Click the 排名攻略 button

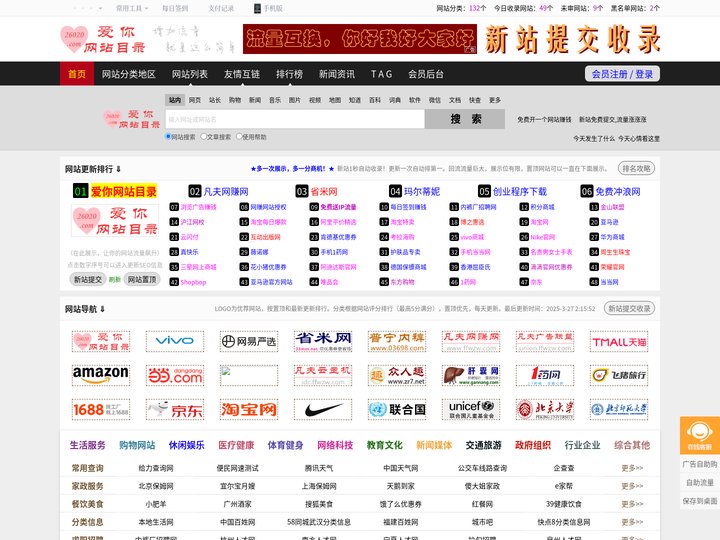point(636,169)
